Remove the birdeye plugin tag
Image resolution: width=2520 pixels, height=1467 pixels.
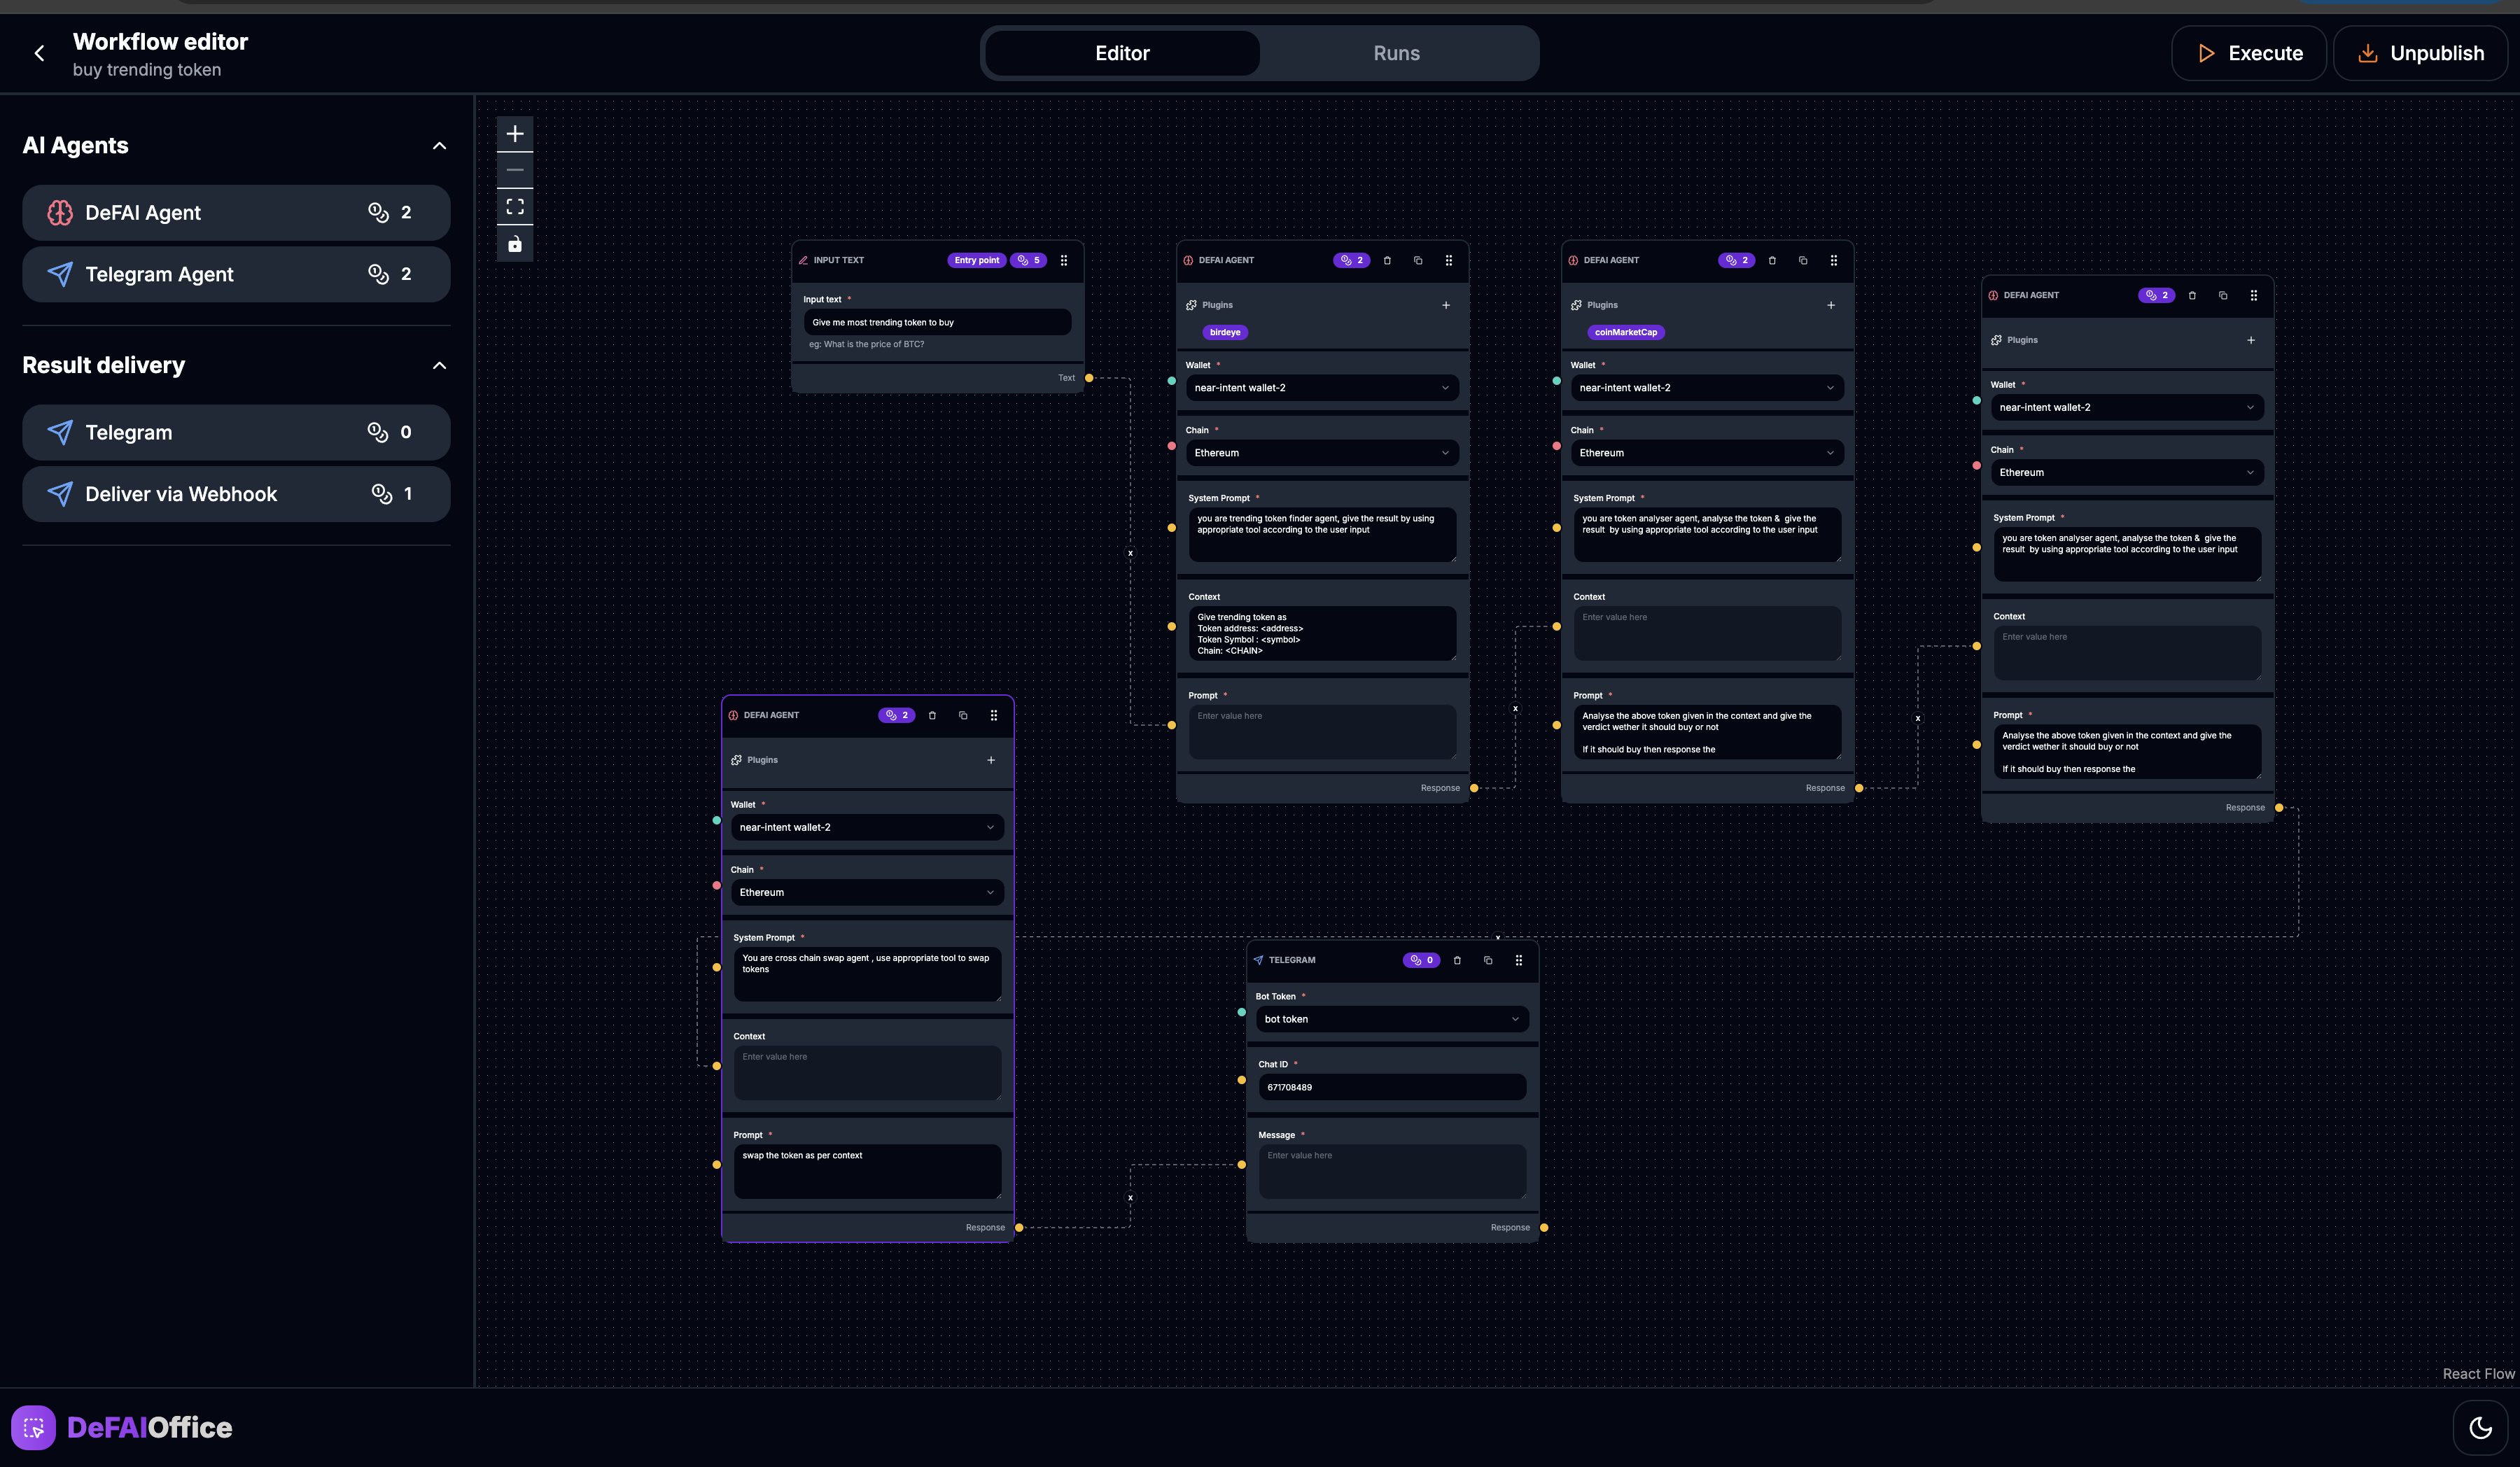(x=1225, y=332)
